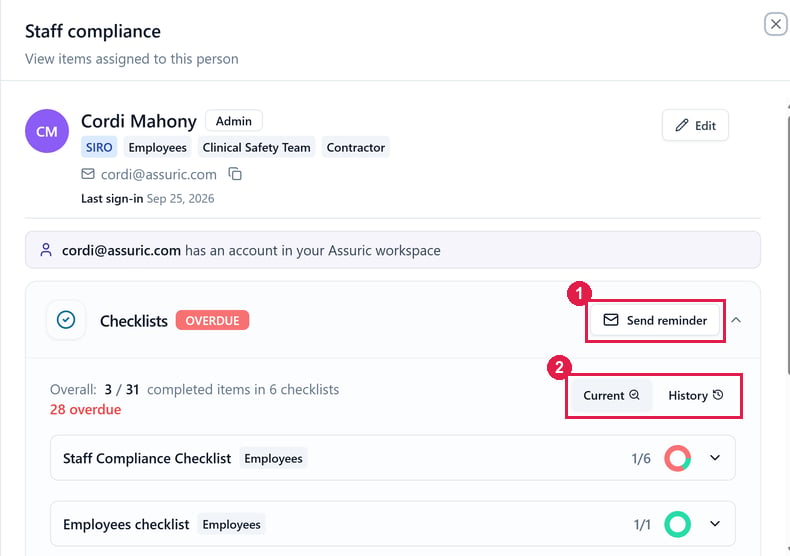
Task: Switch to the History tab
Action: pyautogui.click(x=695, y=395)
